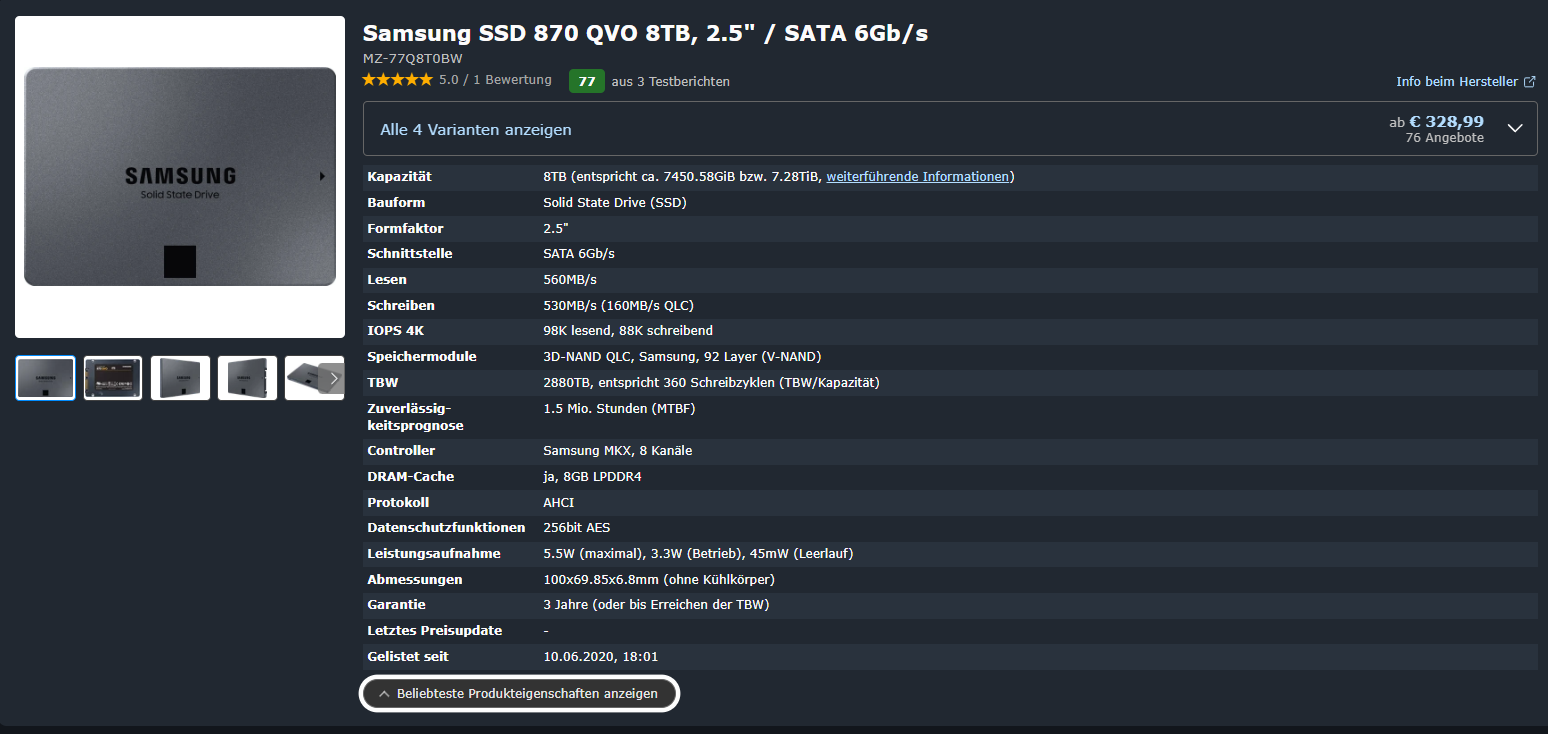Open aus 3 Testberichten reviews
1548x734 pixels.
coord(671,82)
